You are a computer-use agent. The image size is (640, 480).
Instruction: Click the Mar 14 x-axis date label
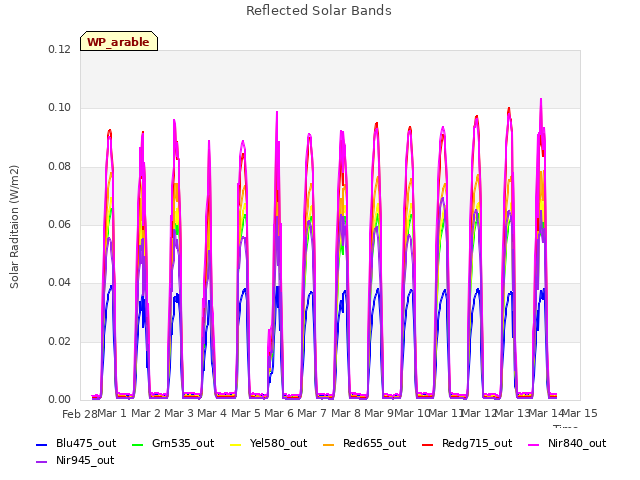[x=546, y=413]
